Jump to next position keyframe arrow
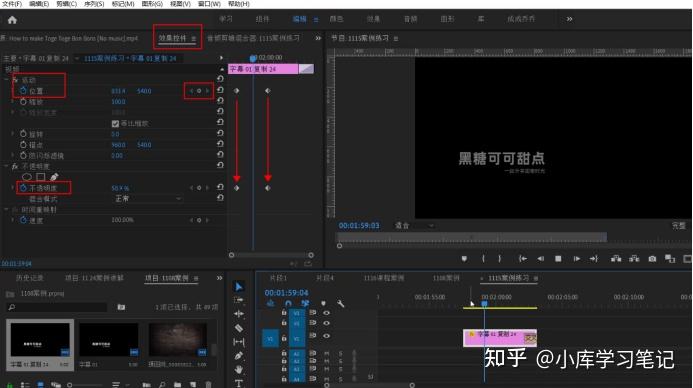The height and width of the screenshot is (388, 693). pyautogui.click(x=207, y=91)
